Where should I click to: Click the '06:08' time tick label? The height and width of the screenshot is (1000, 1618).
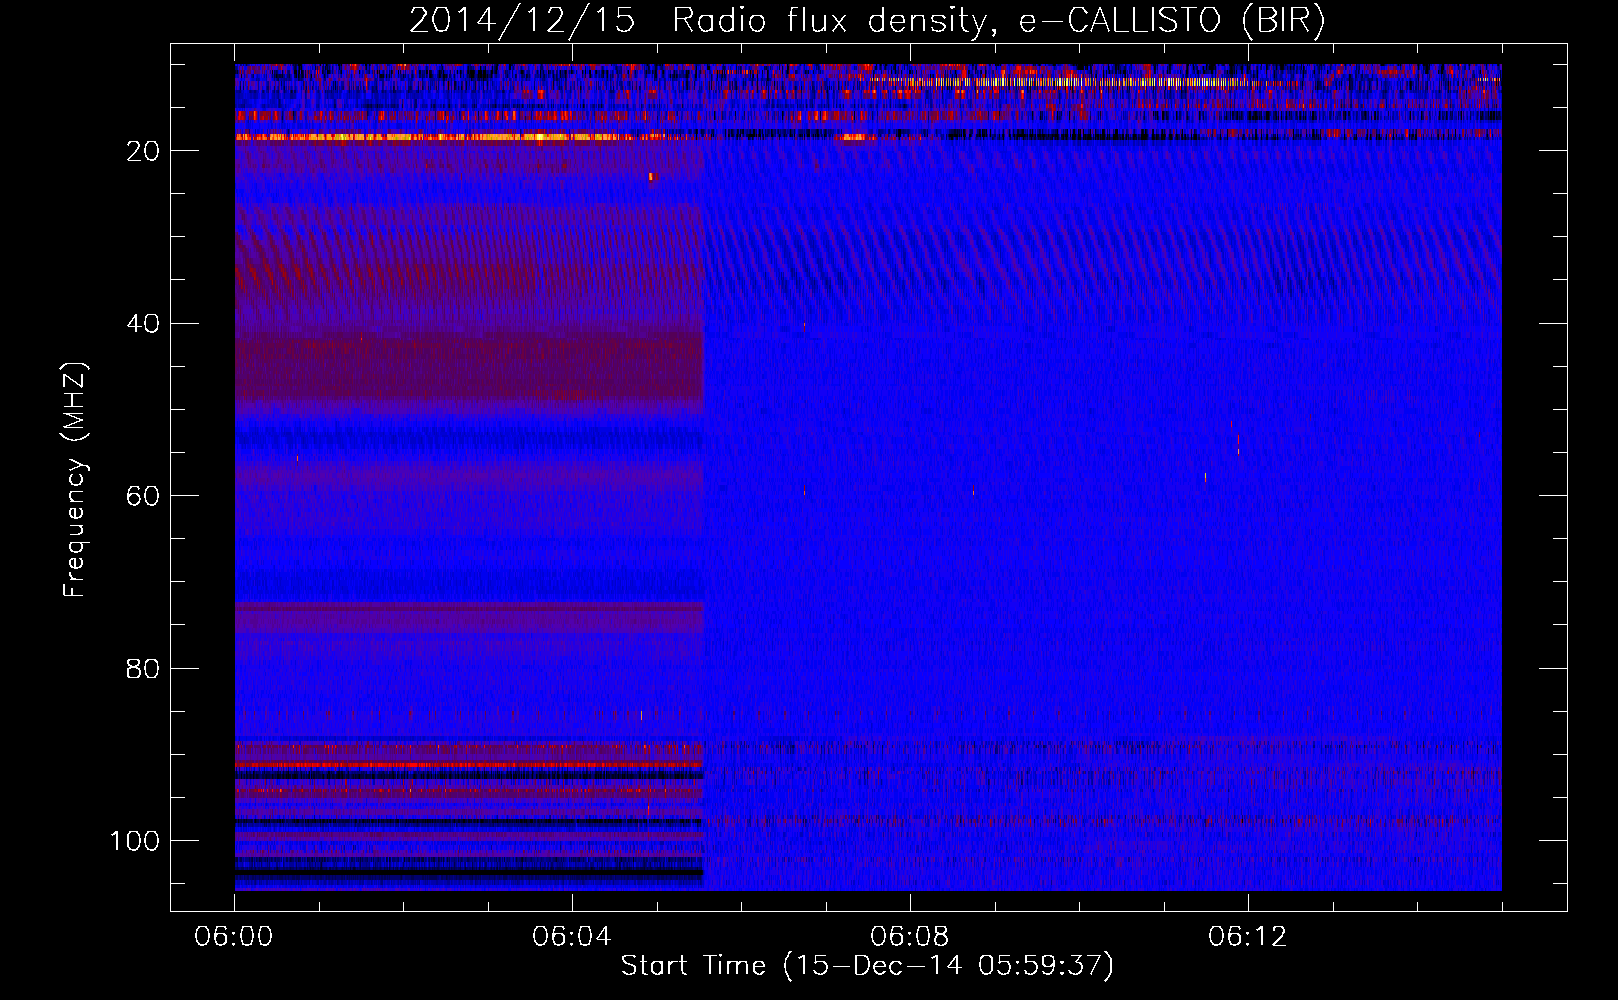click(910, 937)
